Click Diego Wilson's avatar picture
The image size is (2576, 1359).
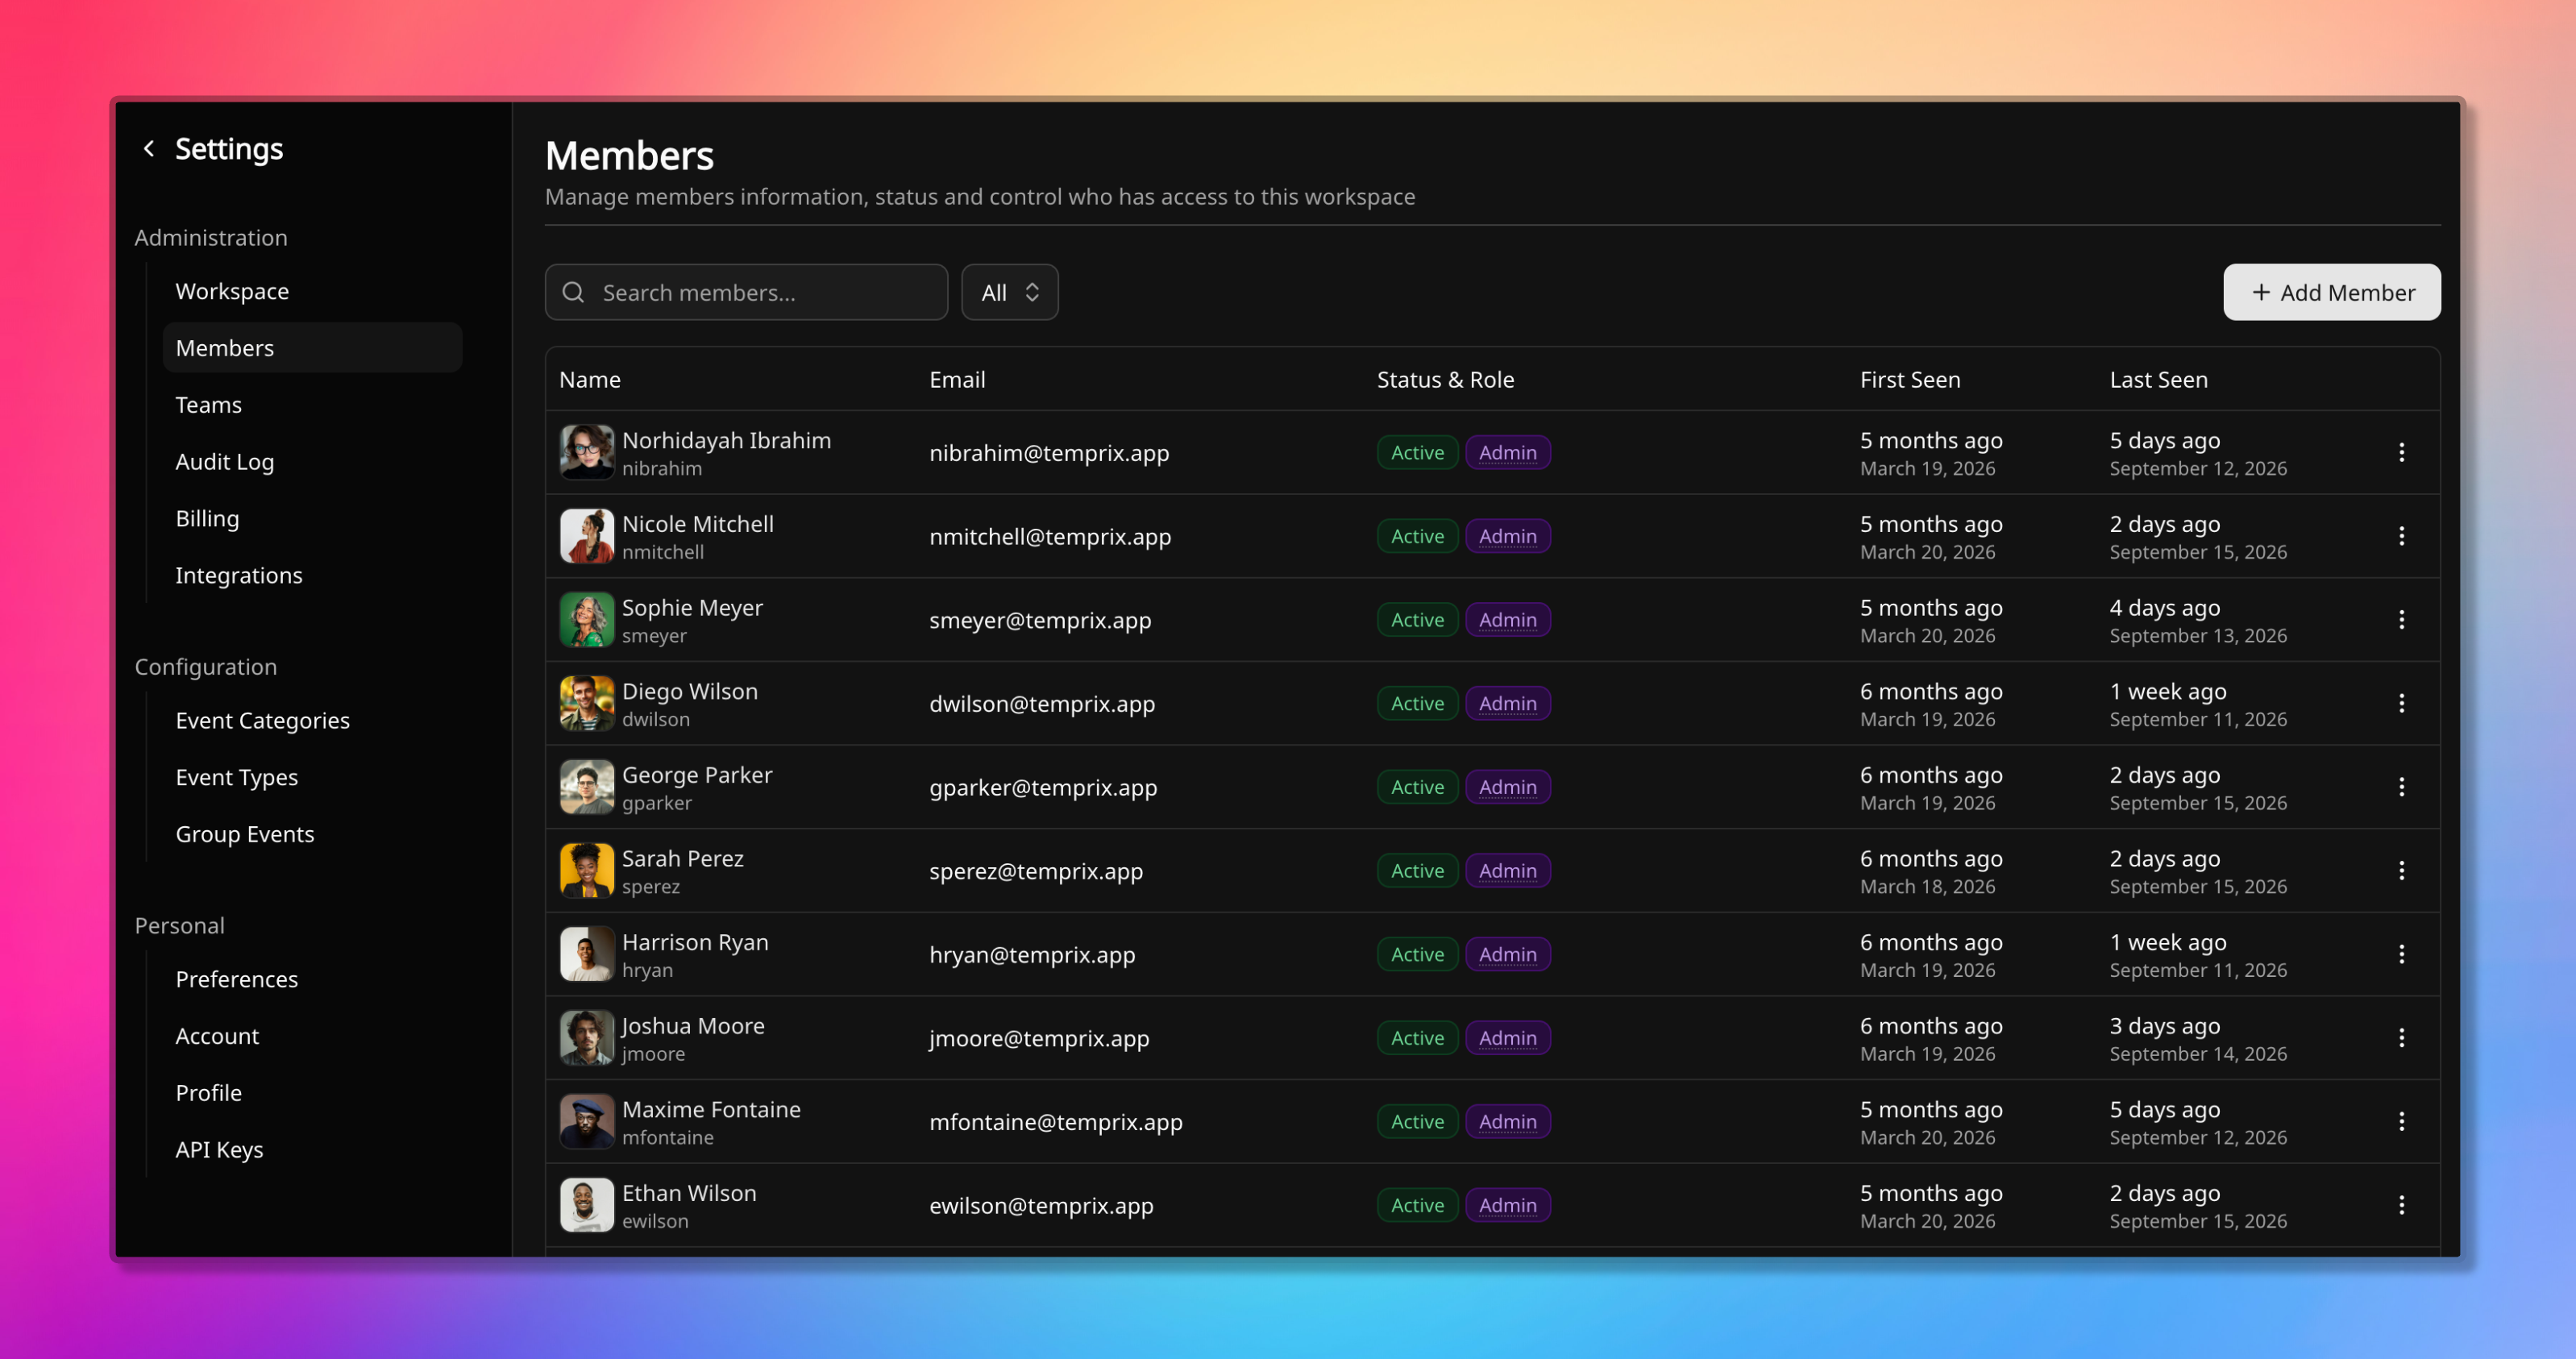coord(587,704)
